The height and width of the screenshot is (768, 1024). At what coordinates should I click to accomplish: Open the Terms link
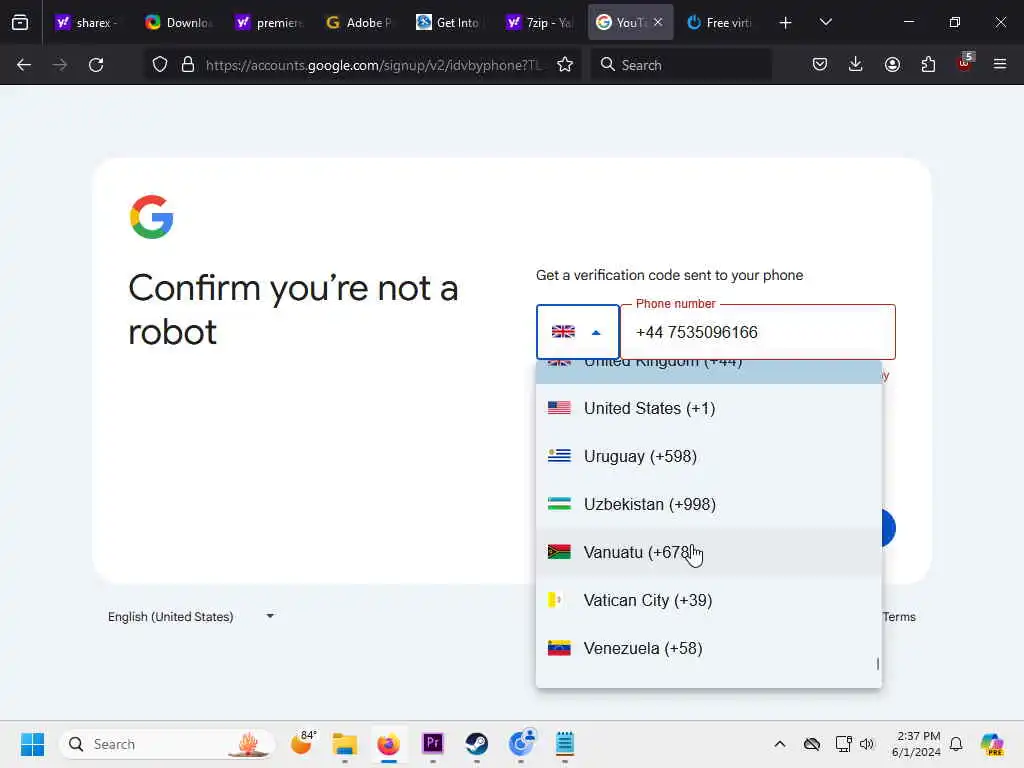tap(899, 616)
